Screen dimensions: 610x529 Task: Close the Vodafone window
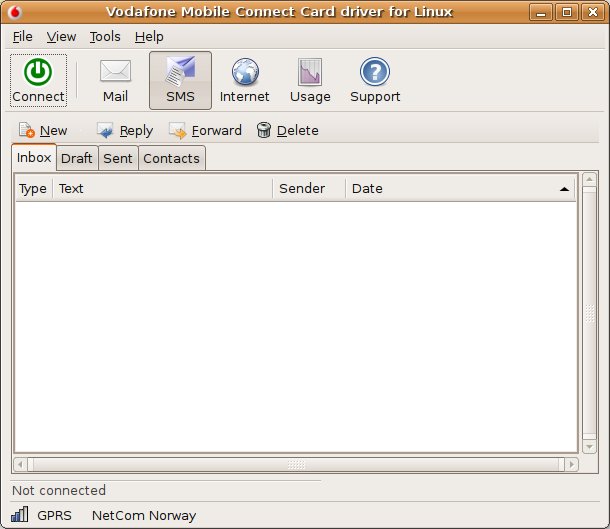592,12
